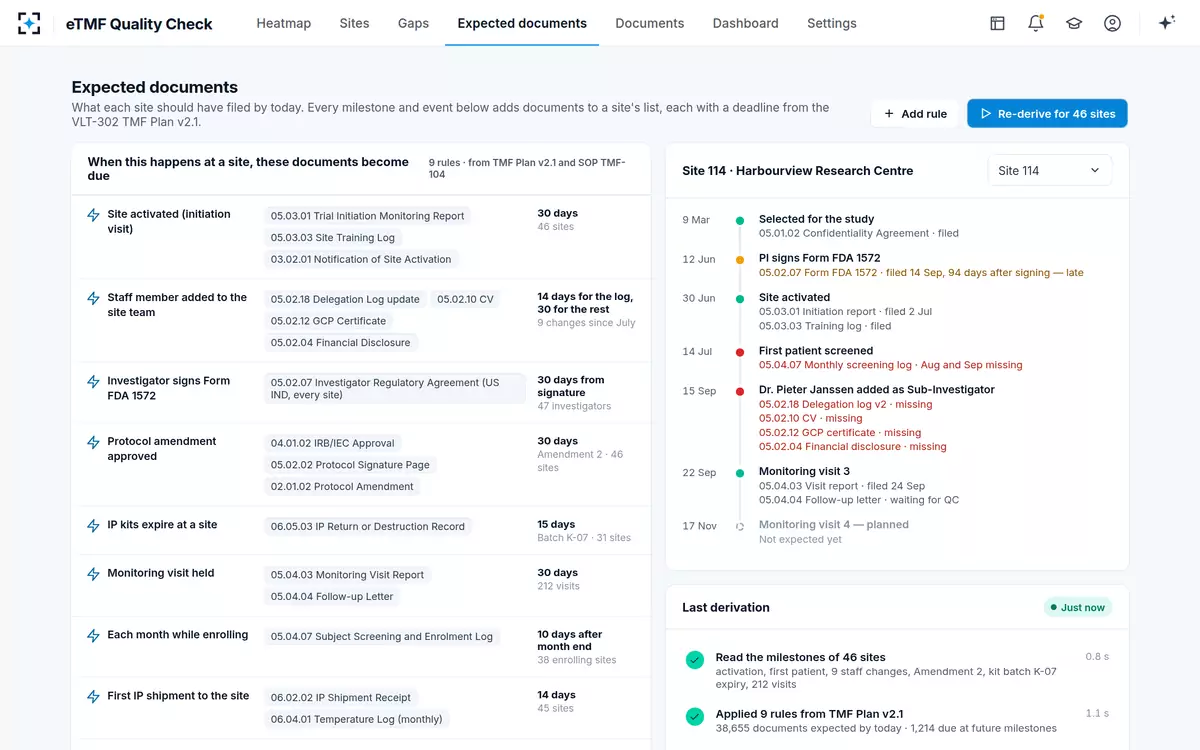Click '05.02.18 Delegation log v2 · missing' line
The height and width of the screenshot is (750, 1200).
click(845, 404)
